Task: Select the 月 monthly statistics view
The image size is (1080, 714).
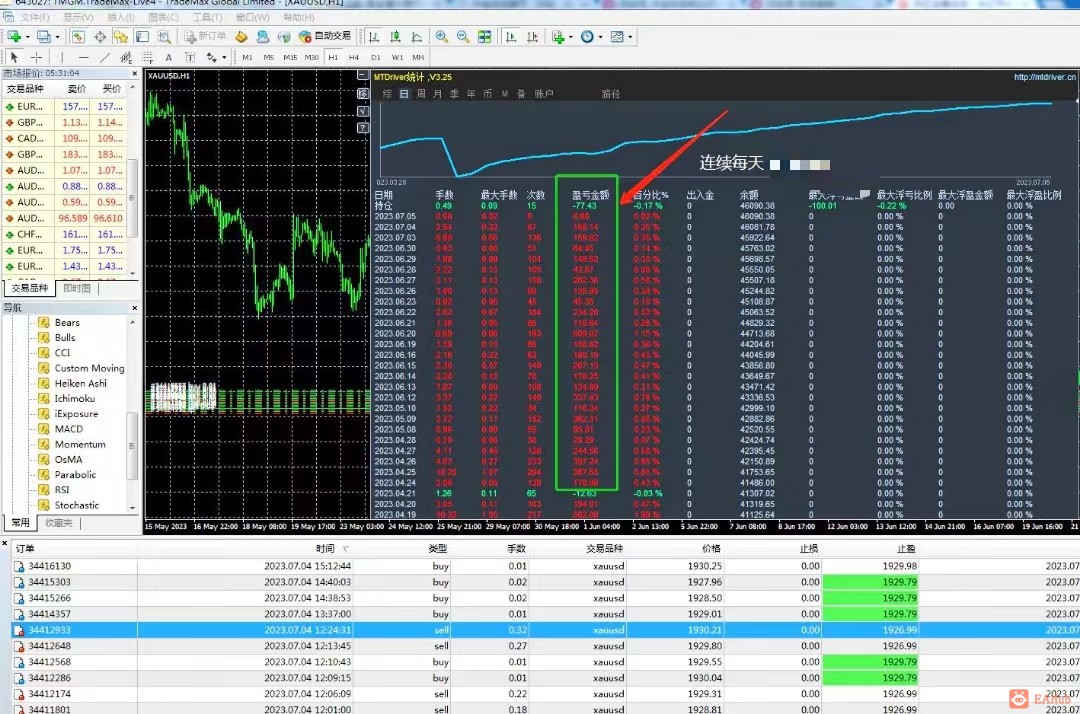Action: 437,94
